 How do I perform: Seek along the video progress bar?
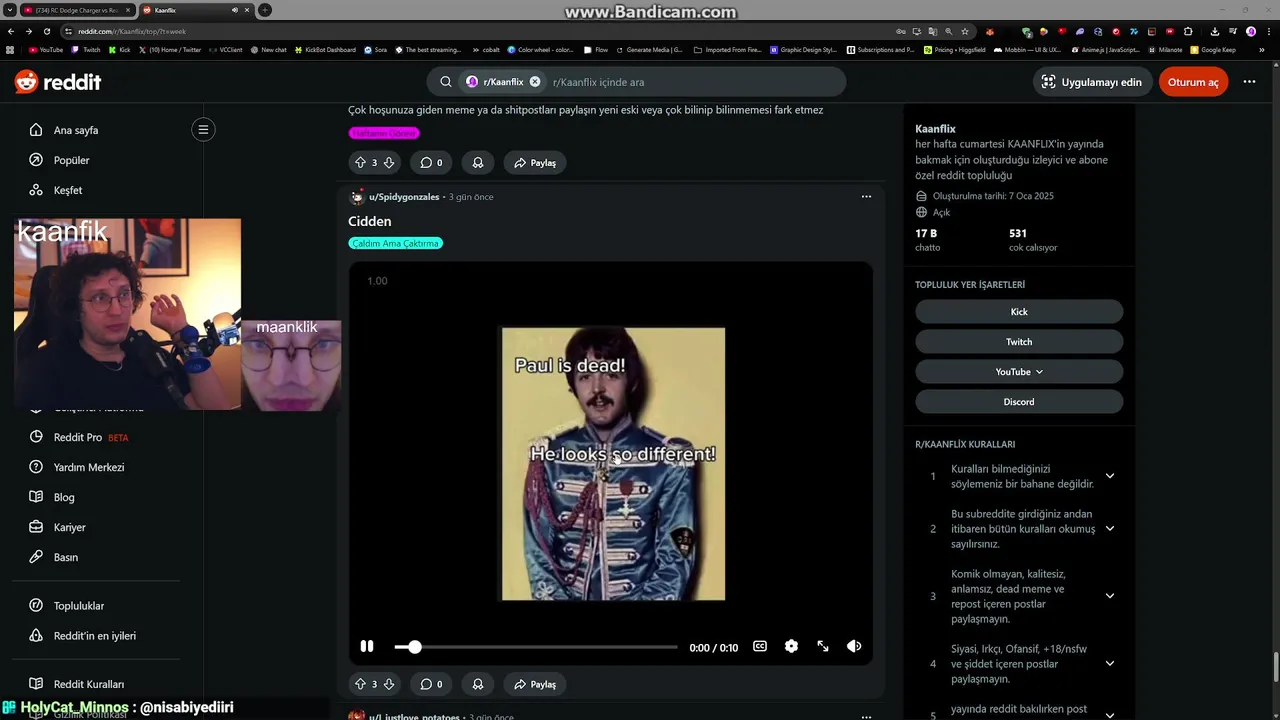coord(536,647)
